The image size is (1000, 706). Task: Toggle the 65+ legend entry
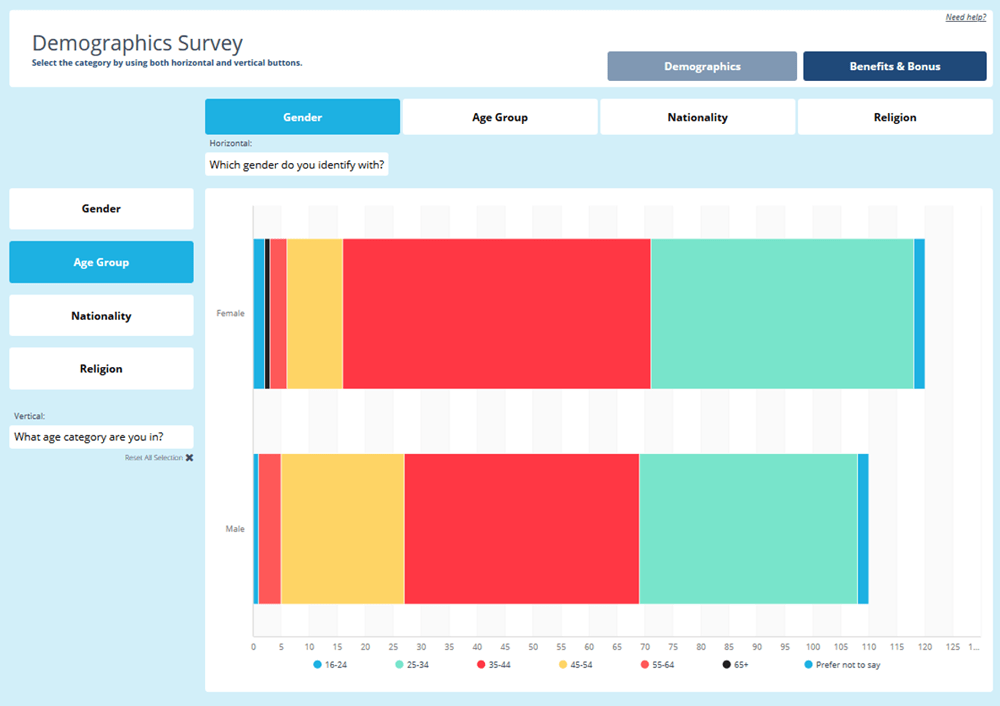click(735, 665)
